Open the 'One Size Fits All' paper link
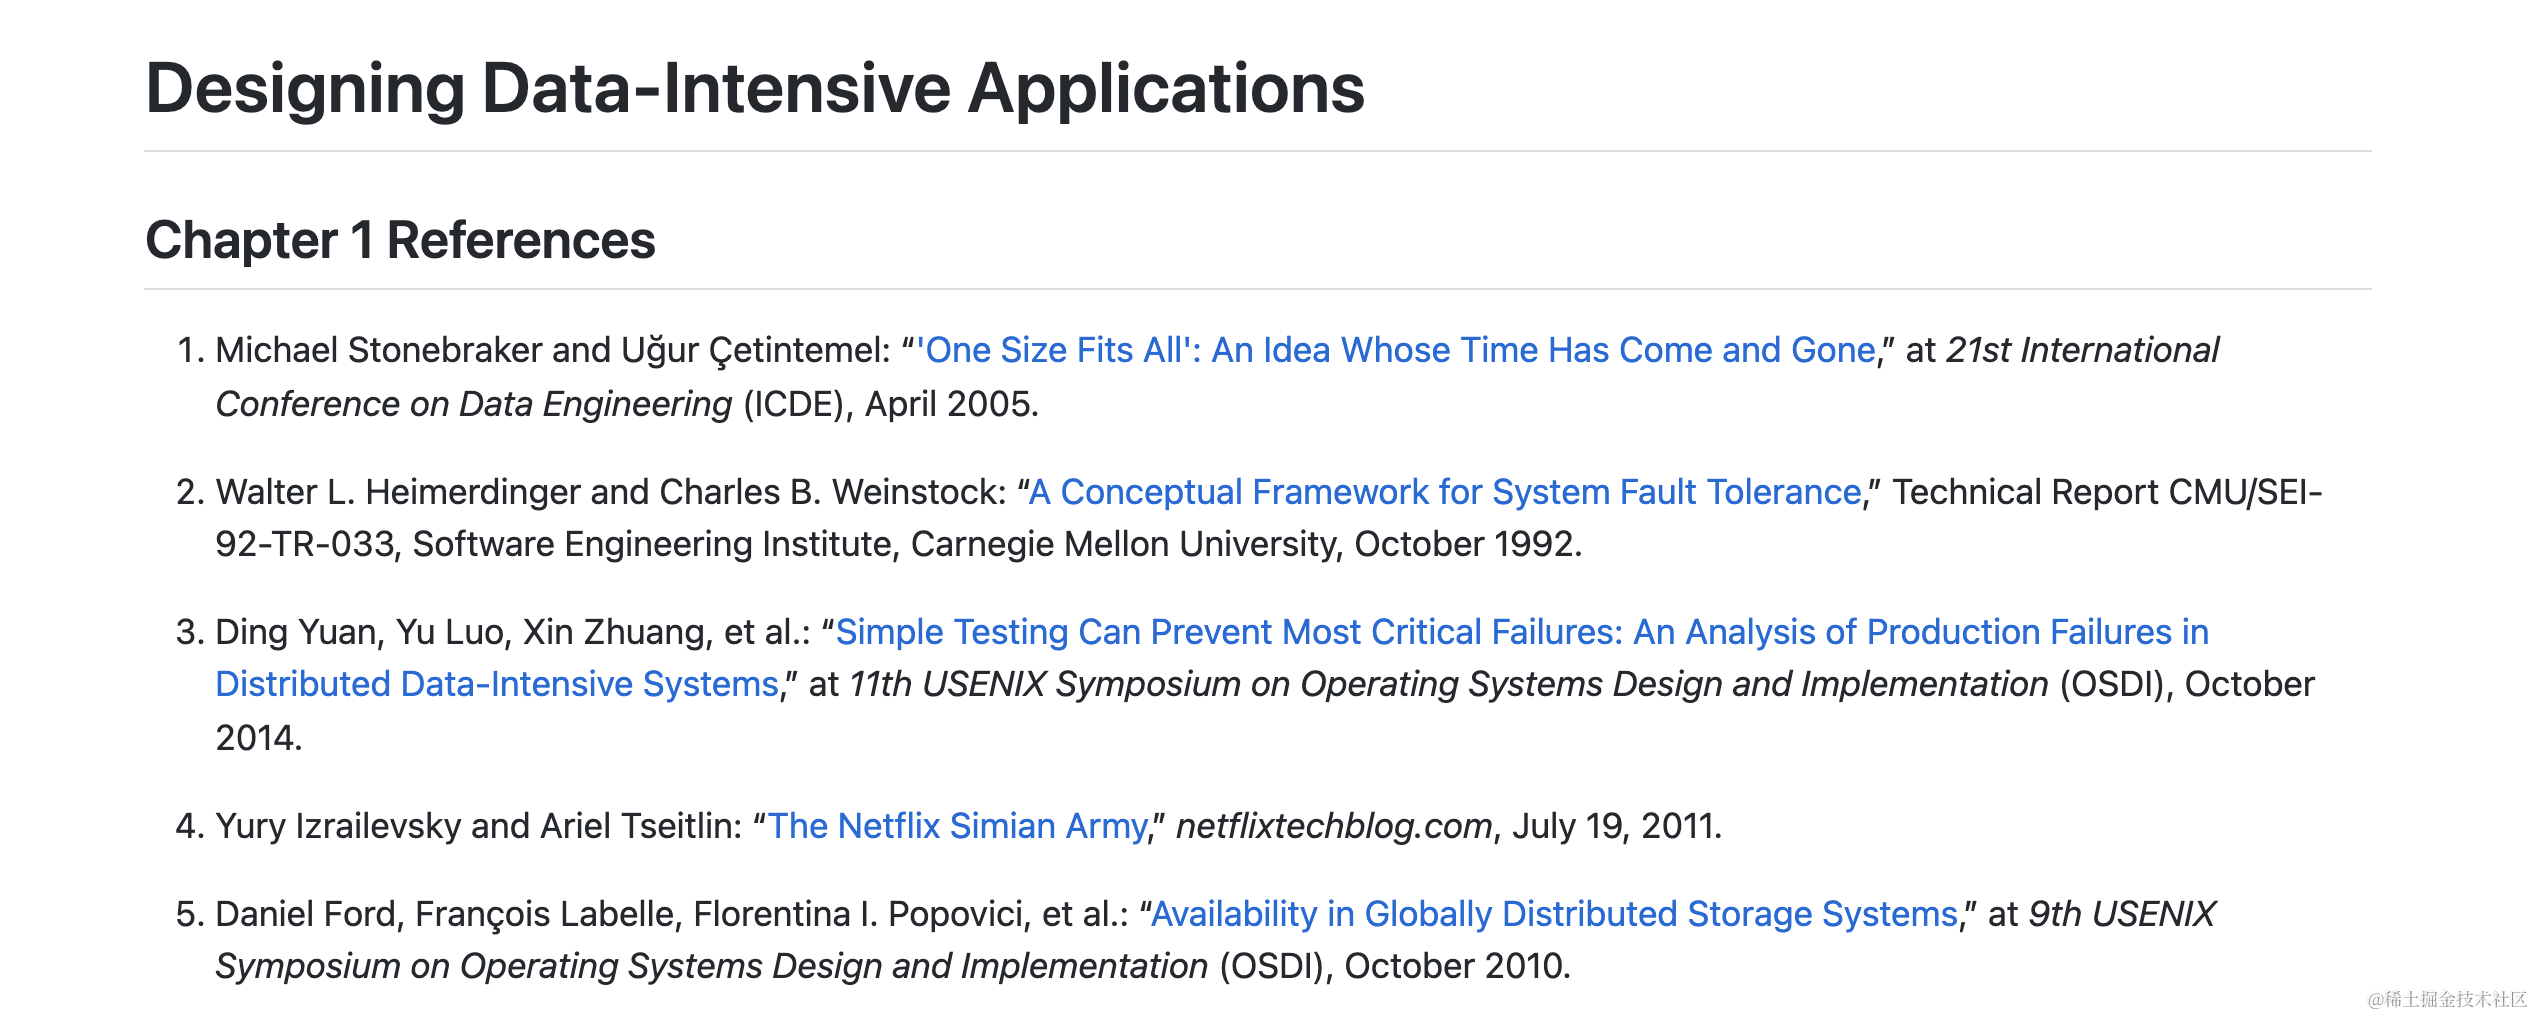The width and height of the screenshot is (2534, 1016). click(x=1396, y=350)
